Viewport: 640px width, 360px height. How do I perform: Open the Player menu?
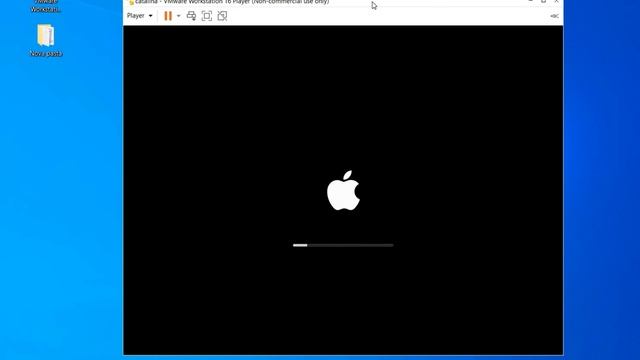(x=140, y=16)
